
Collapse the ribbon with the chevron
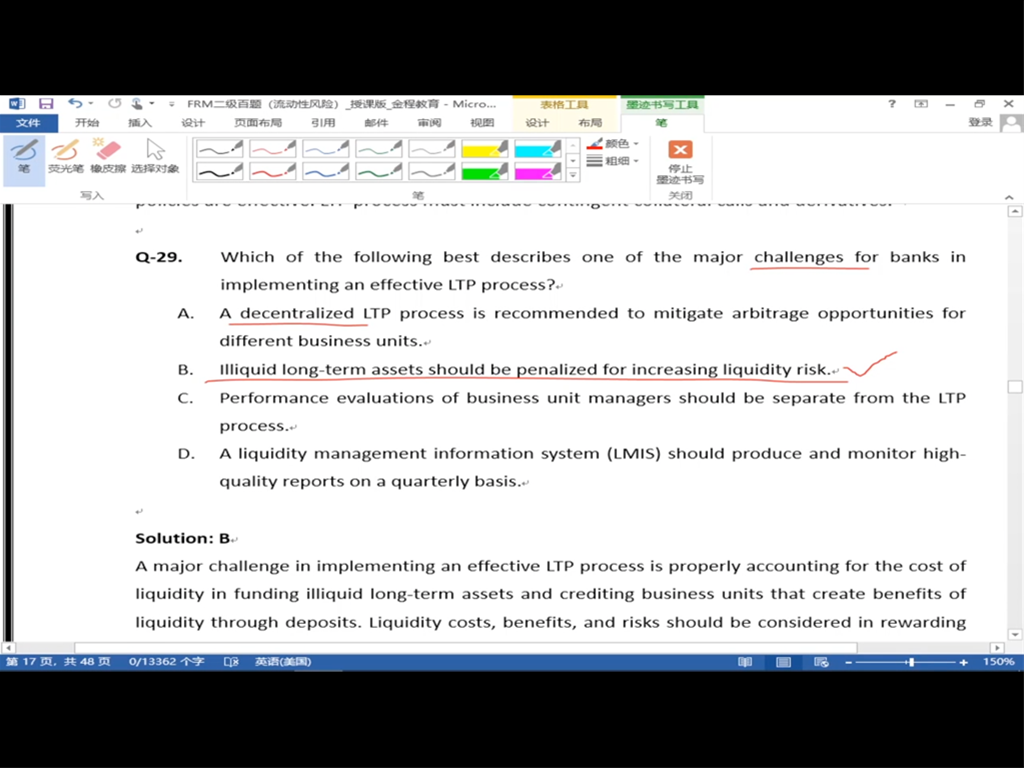tap(1009, 197)
